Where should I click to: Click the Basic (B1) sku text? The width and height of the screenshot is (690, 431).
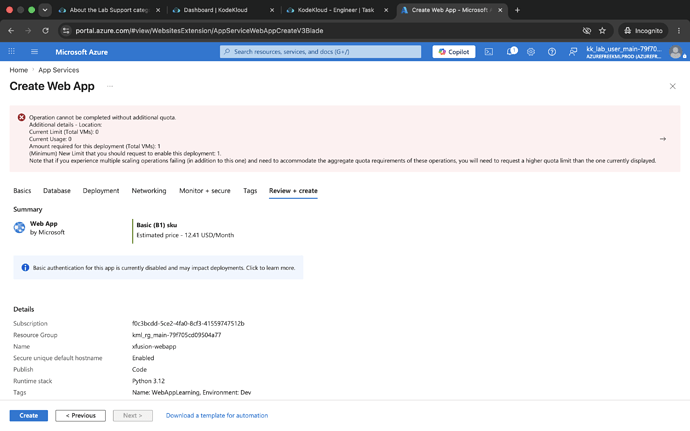click(157, 225)
